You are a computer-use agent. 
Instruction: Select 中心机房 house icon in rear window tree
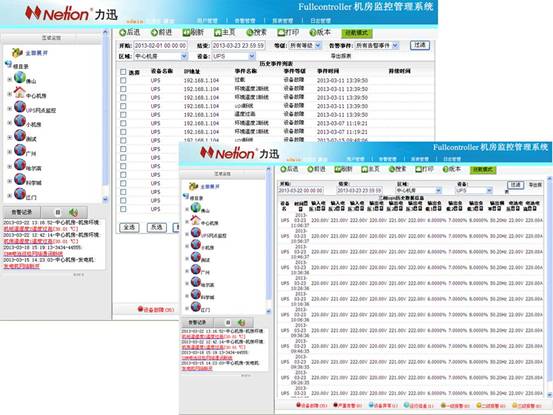click(20, 92)
